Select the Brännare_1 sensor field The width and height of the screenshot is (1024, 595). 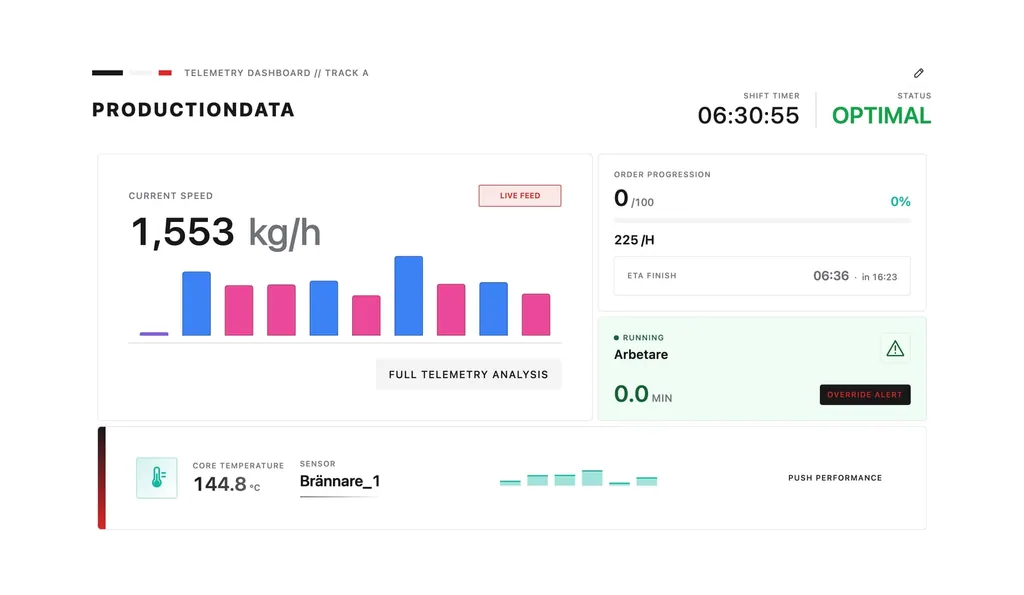pyautogui.click(x=340, y=482)
